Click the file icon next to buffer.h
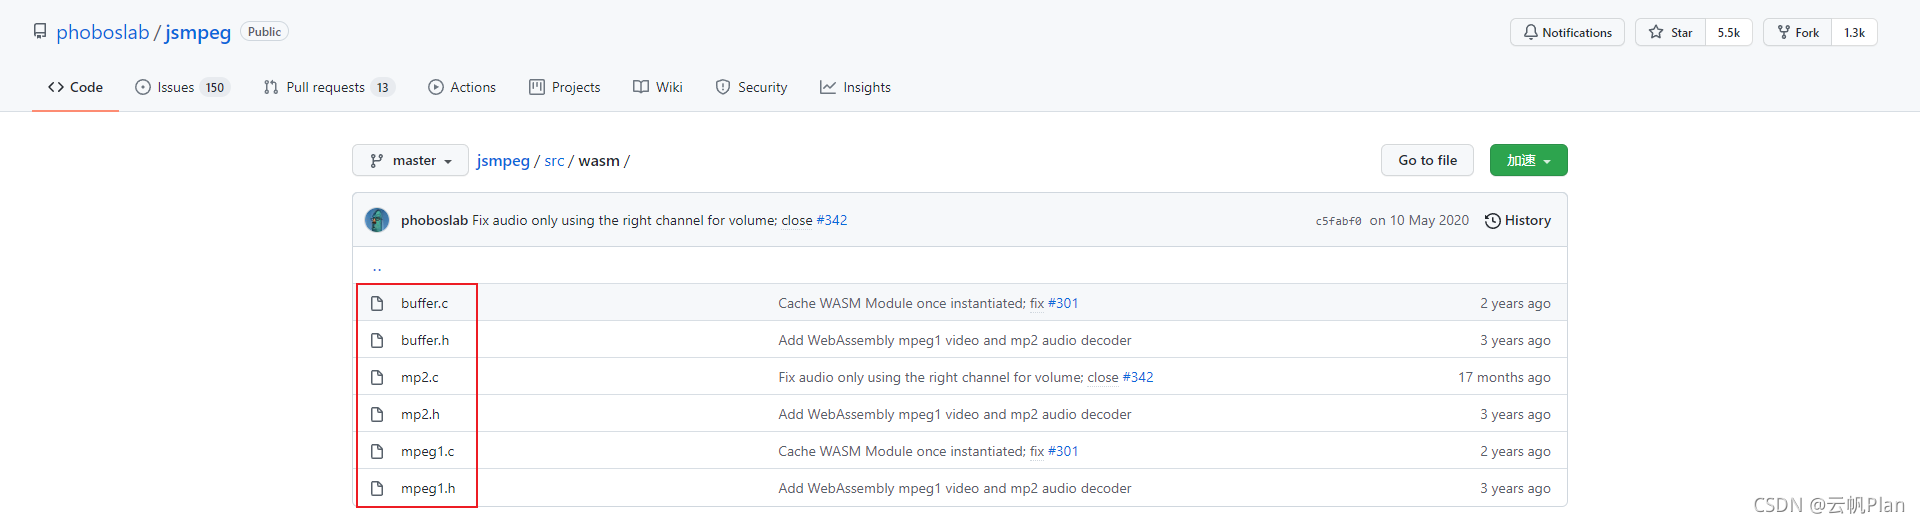This screenshot has height=523, width=1920. (377, 340)
